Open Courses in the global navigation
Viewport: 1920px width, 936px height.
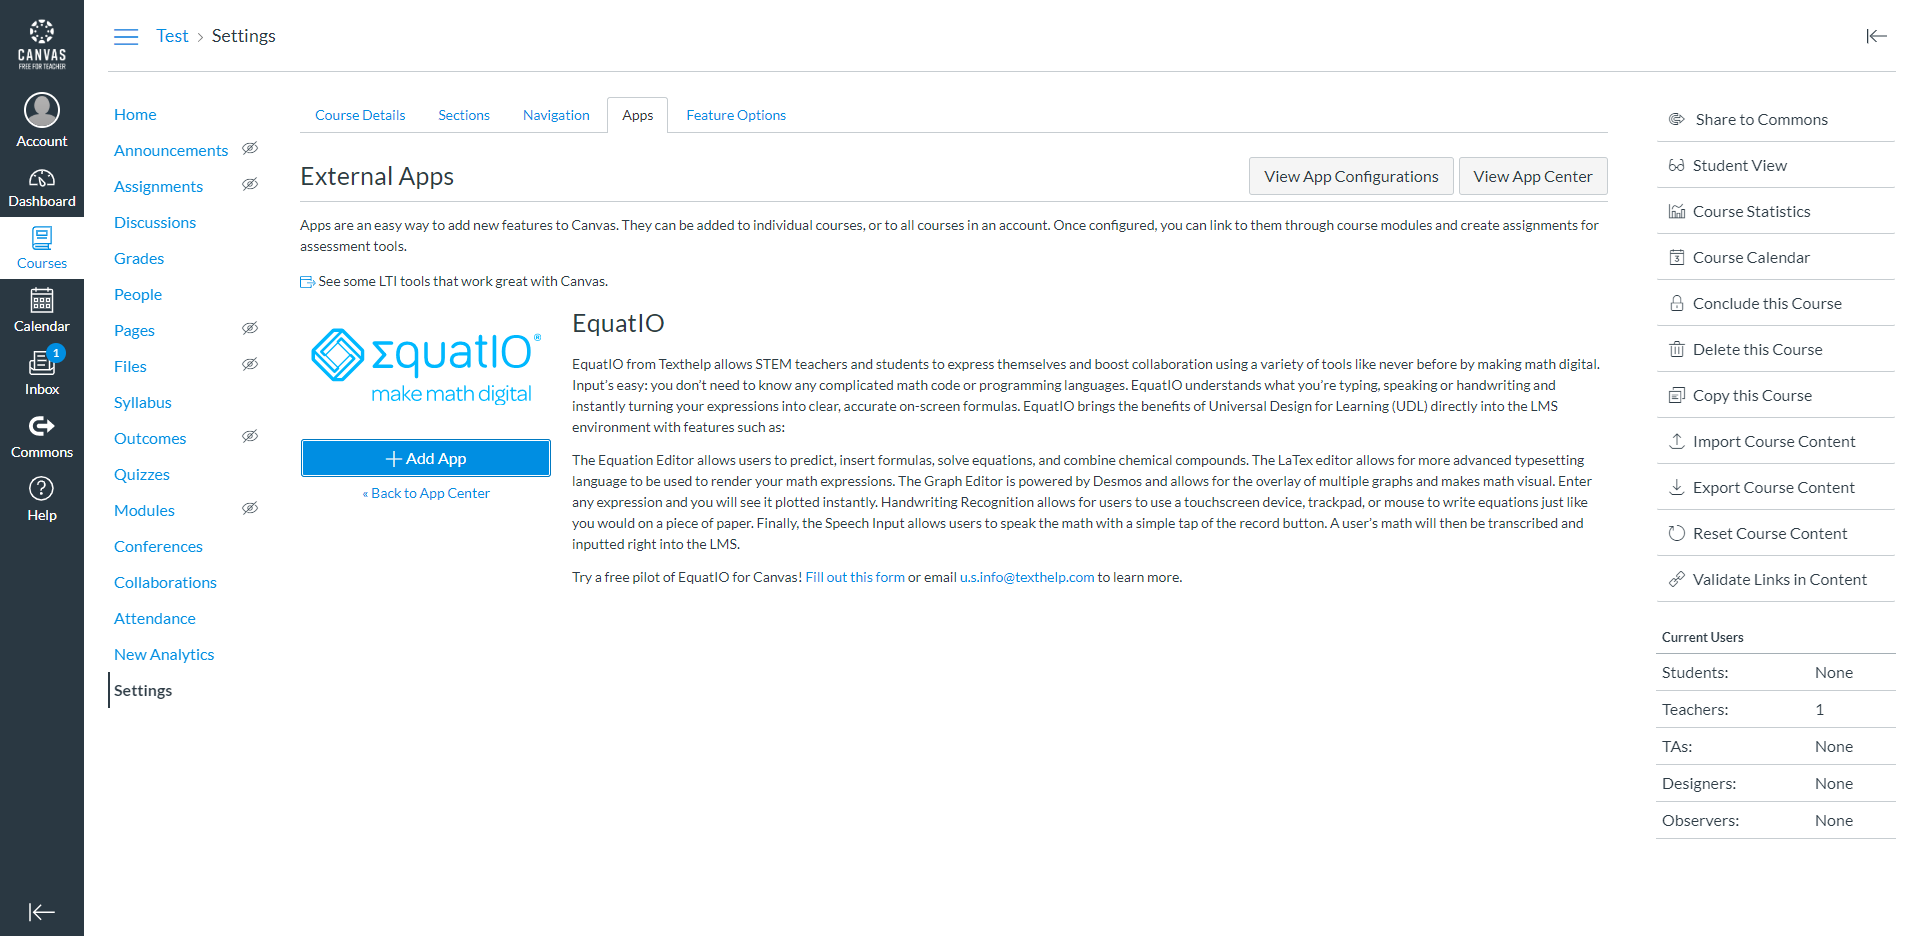(x=42, y=248)
